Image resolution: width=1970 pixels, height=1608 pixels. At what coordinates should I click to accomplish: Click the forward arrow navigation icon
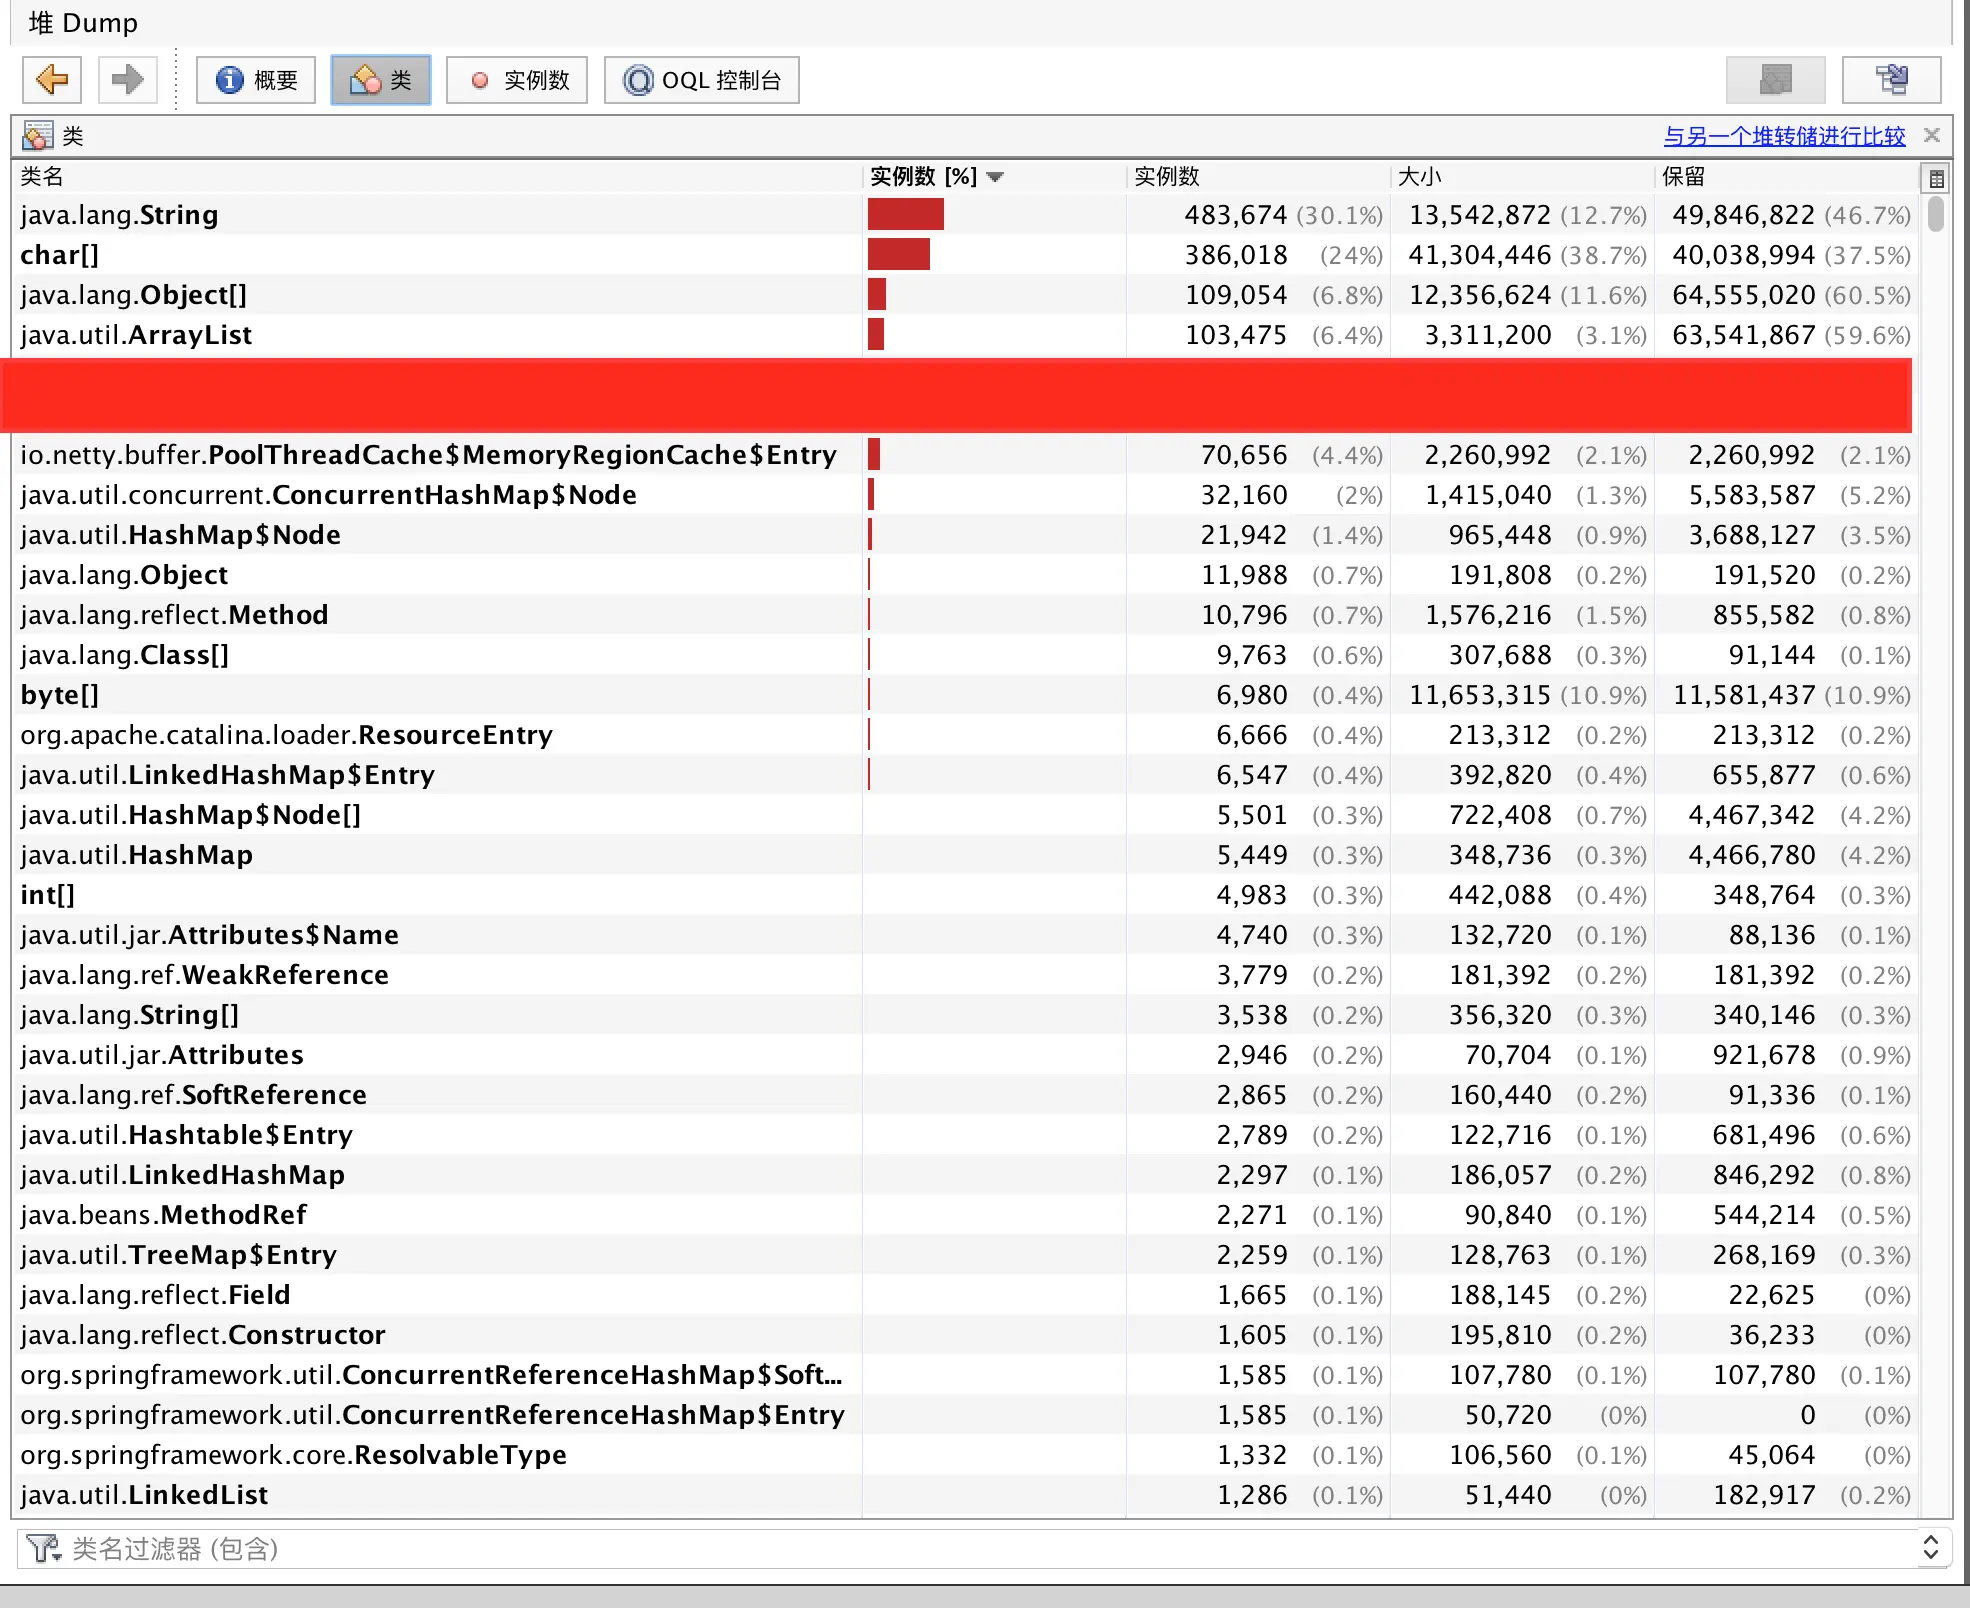127,80
